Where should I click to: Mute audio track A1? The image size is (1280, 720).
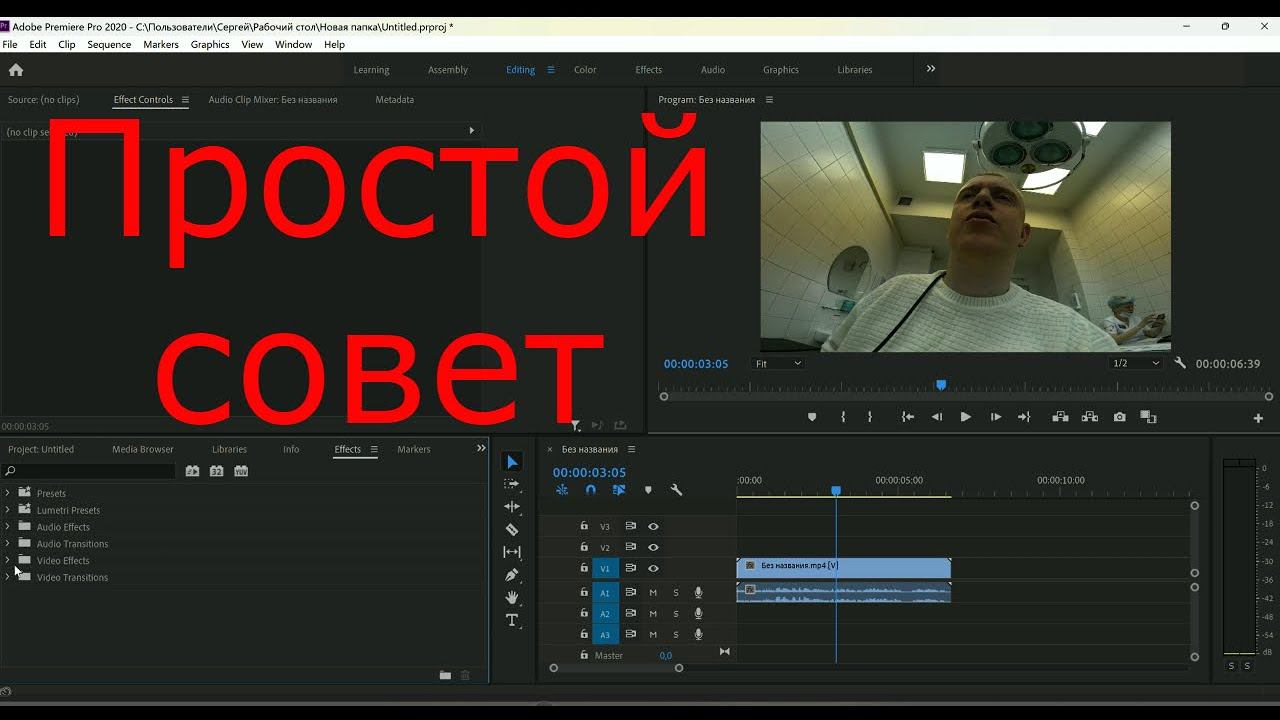tap(653, 593)
